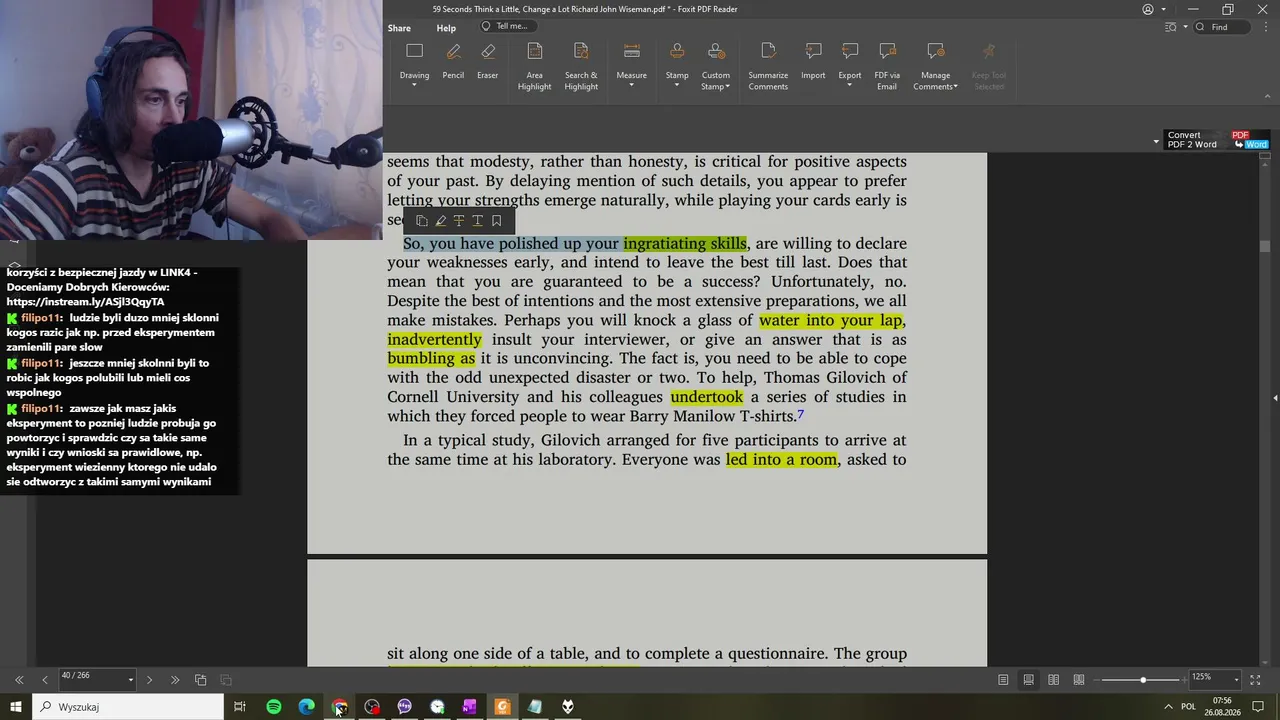Click the zoom slider handle

(1143, 680)
